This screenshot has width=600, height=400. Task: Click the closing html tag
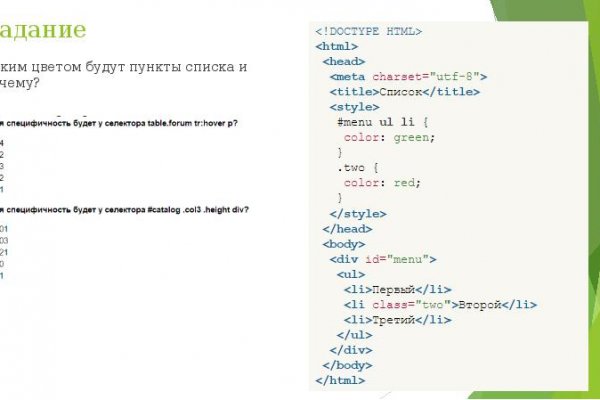(x=340, y=380)
